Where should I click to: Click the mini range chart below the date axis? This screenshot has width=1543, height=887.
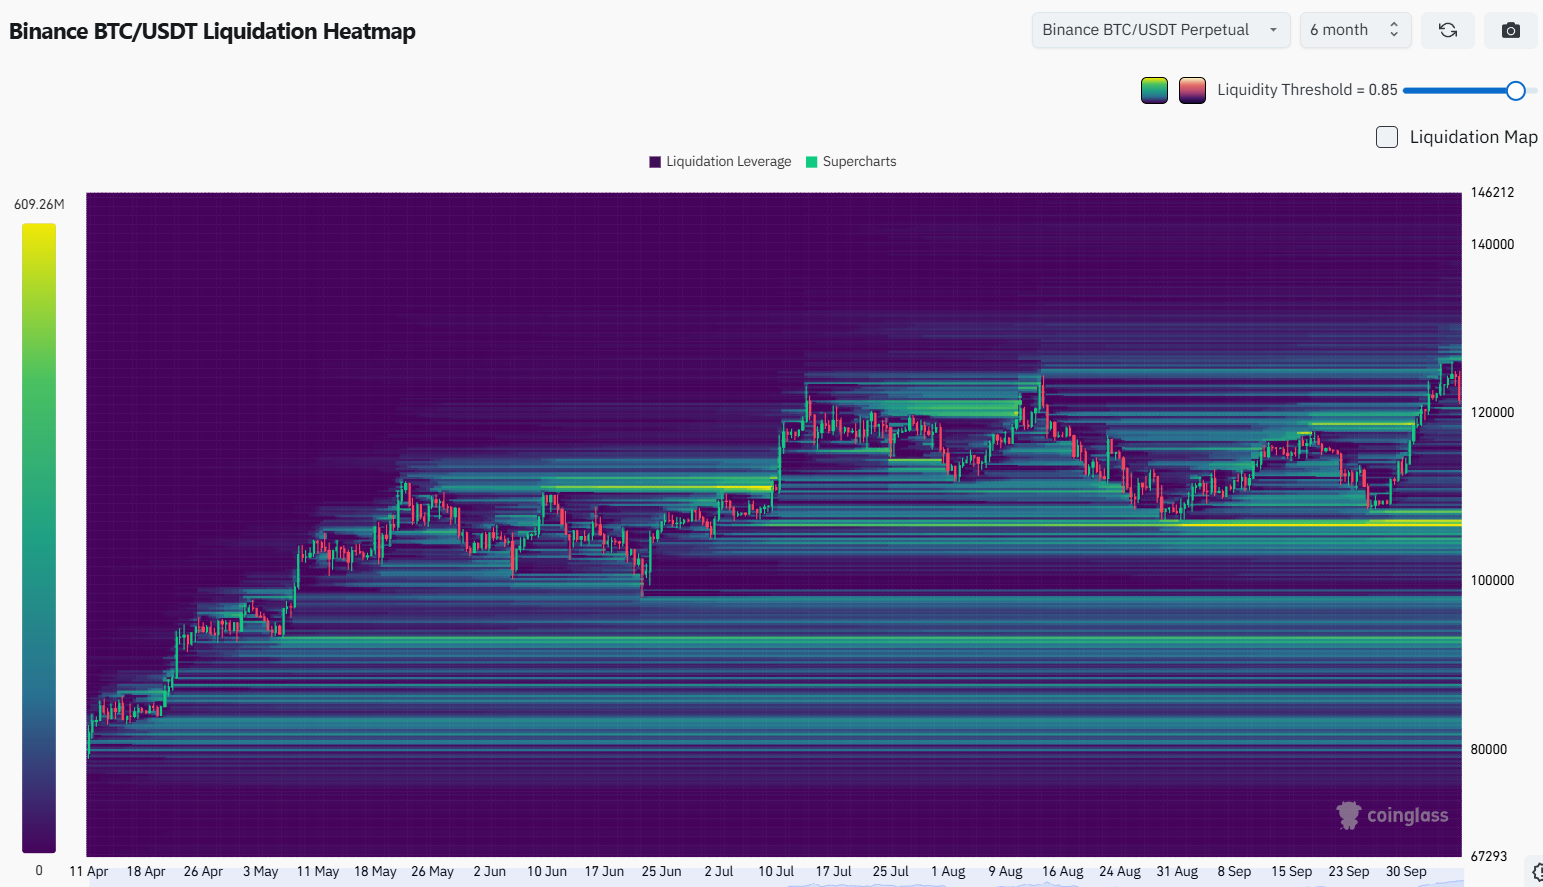point(774,883)
